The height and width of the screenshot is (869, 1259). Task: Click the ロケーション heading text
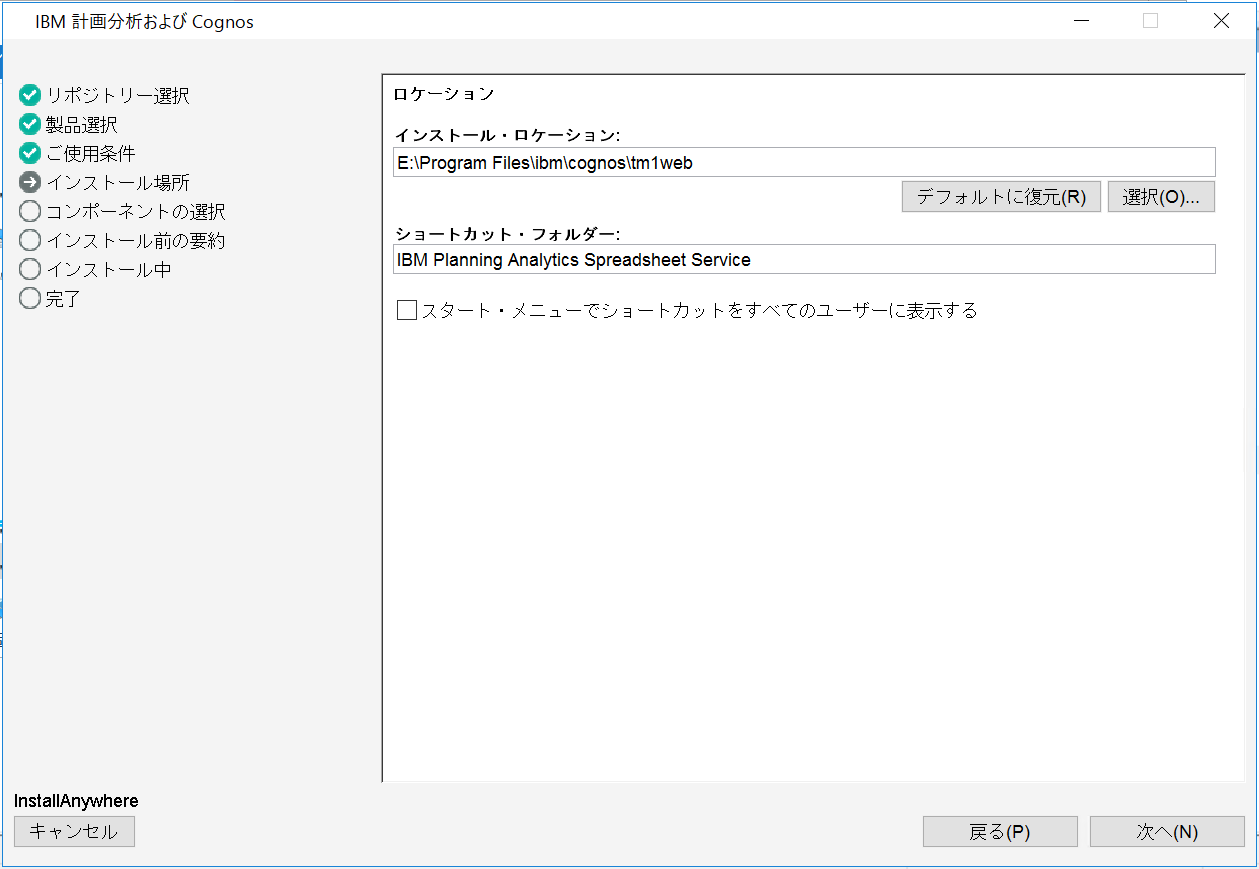pos(444,94)
